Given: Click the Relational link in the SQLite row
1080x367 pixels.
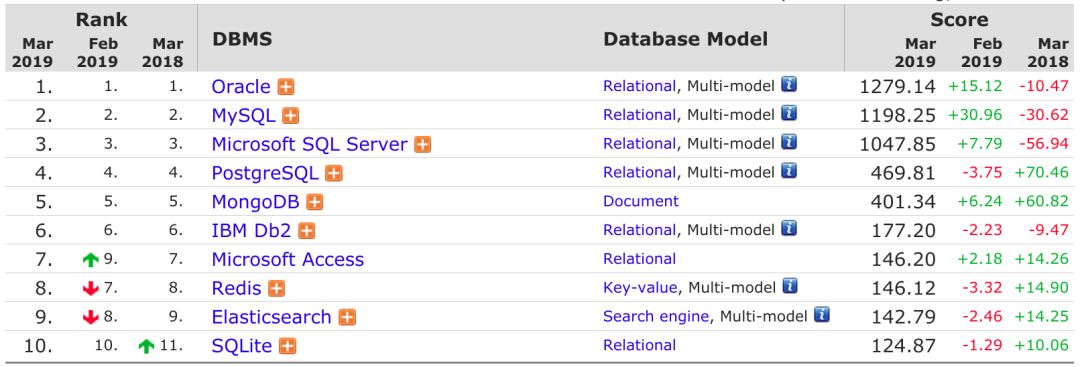Looking at the screenshot, I should [639, 345].
